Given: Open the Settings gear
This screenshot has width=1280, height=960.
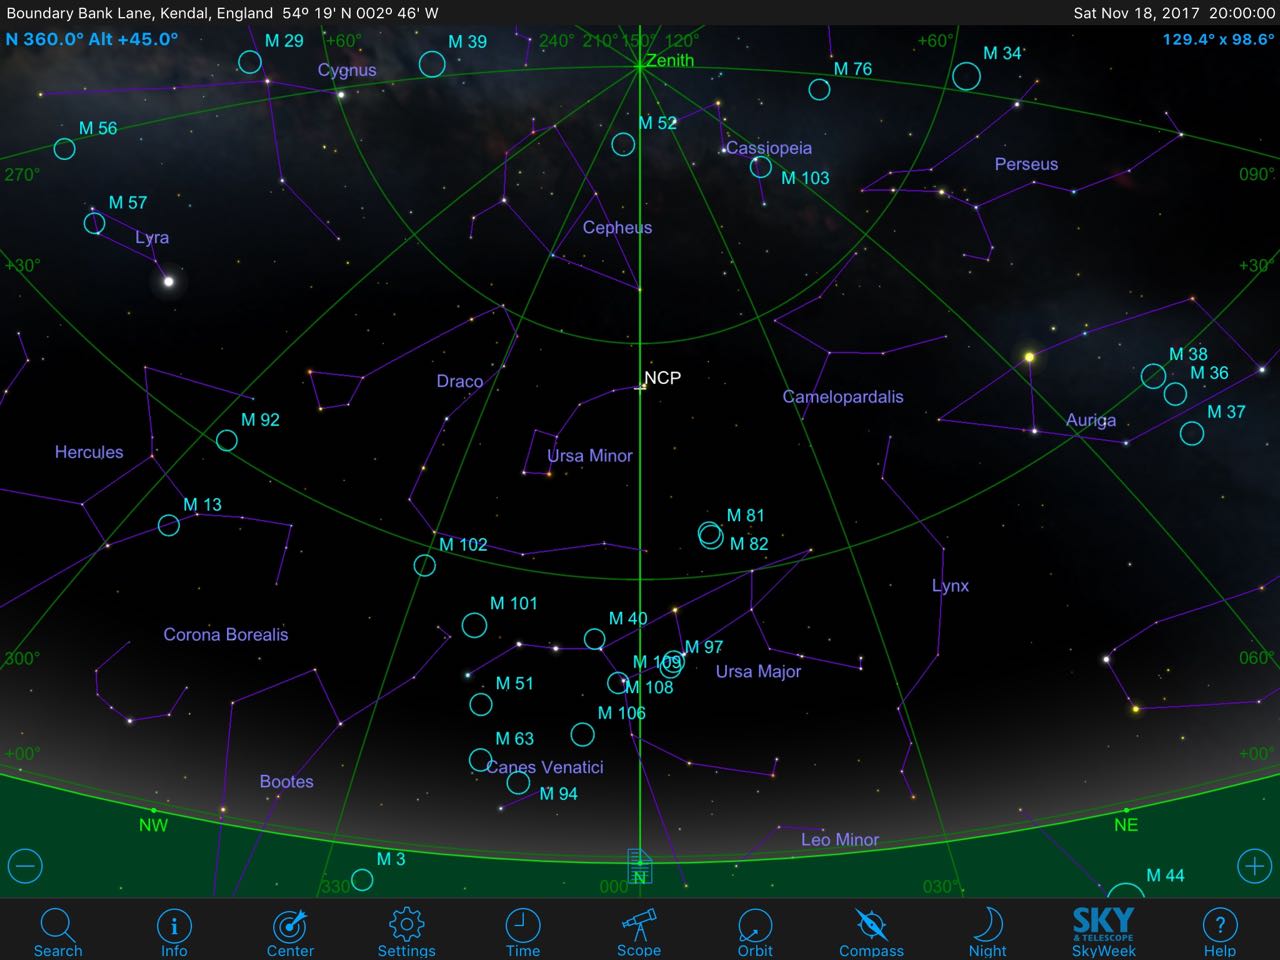Looking at the screenshot, I should pos(406,931).
